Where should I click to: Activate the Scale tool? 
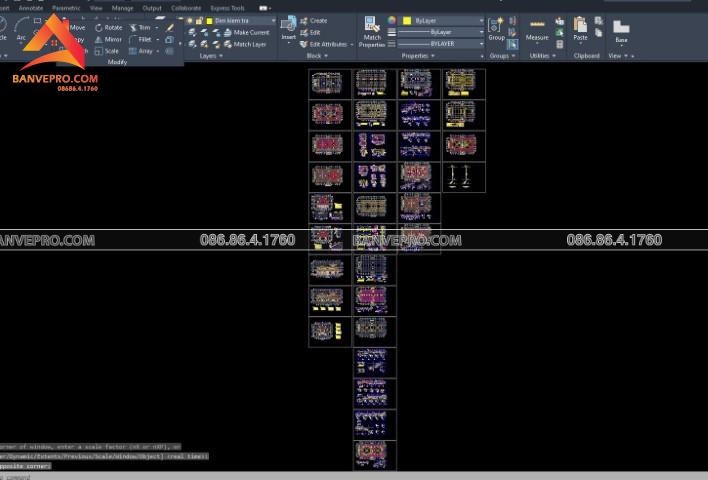tap(107, 51)
